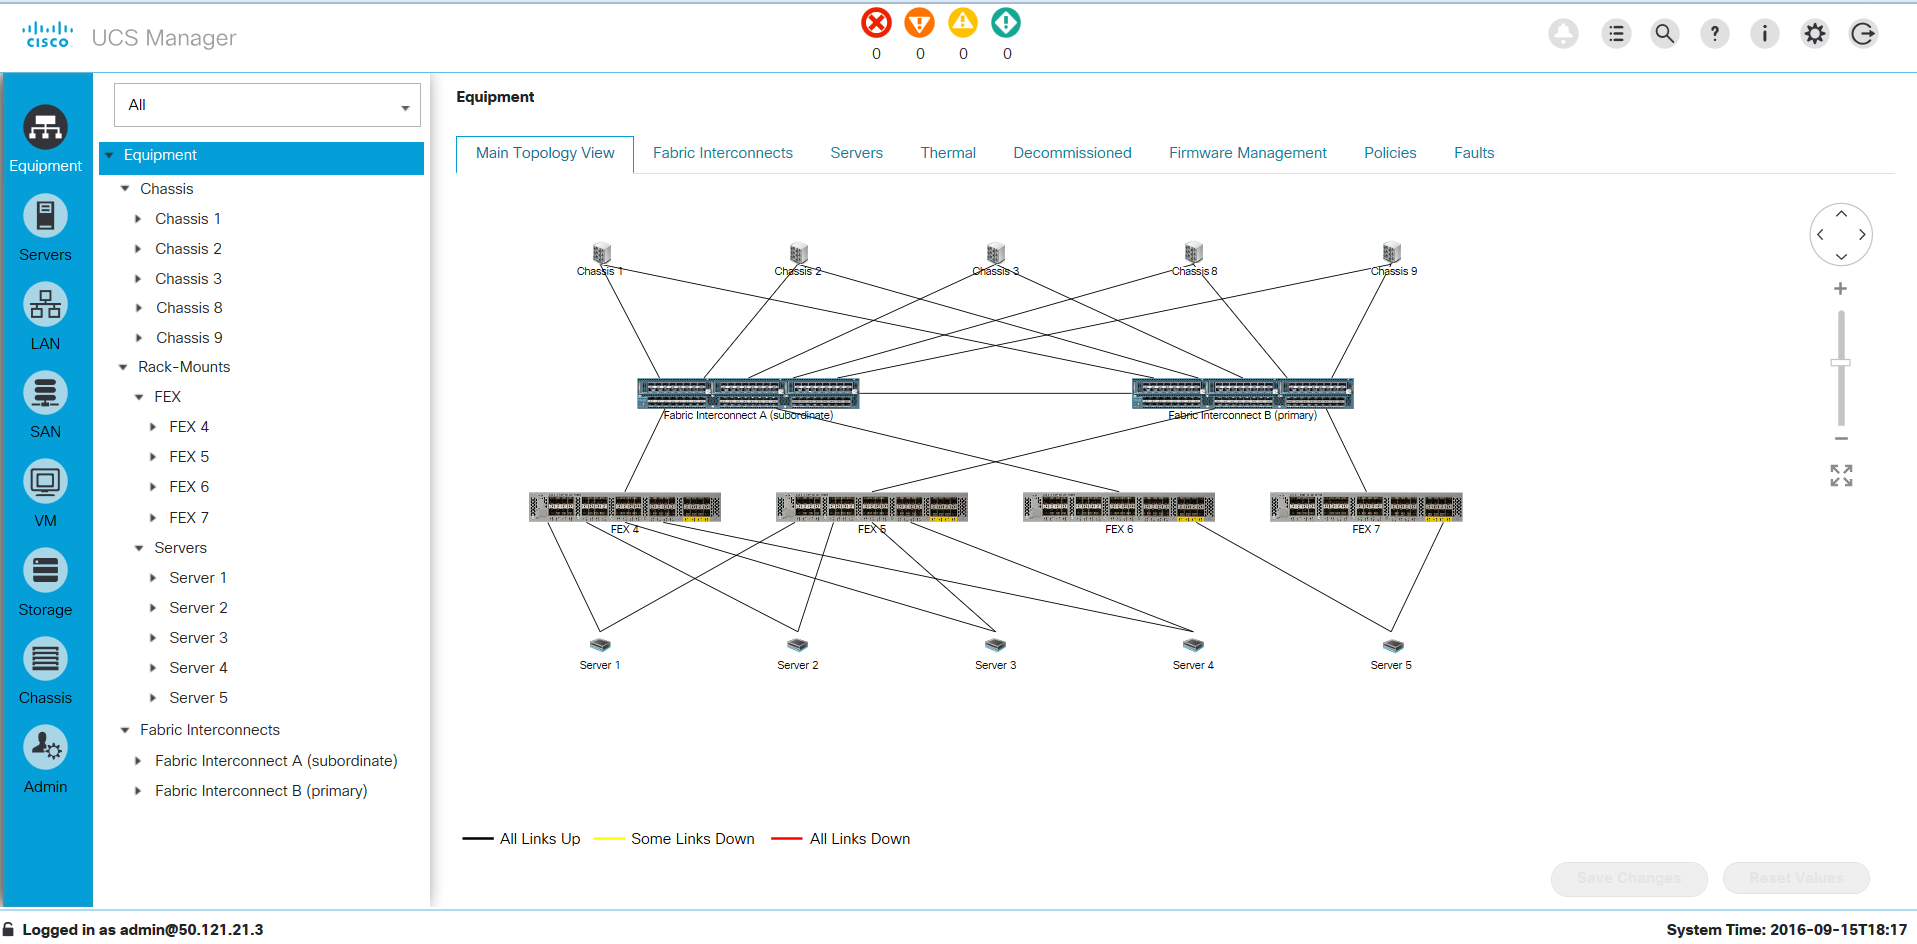Open the SAN navigation icon

45,393
